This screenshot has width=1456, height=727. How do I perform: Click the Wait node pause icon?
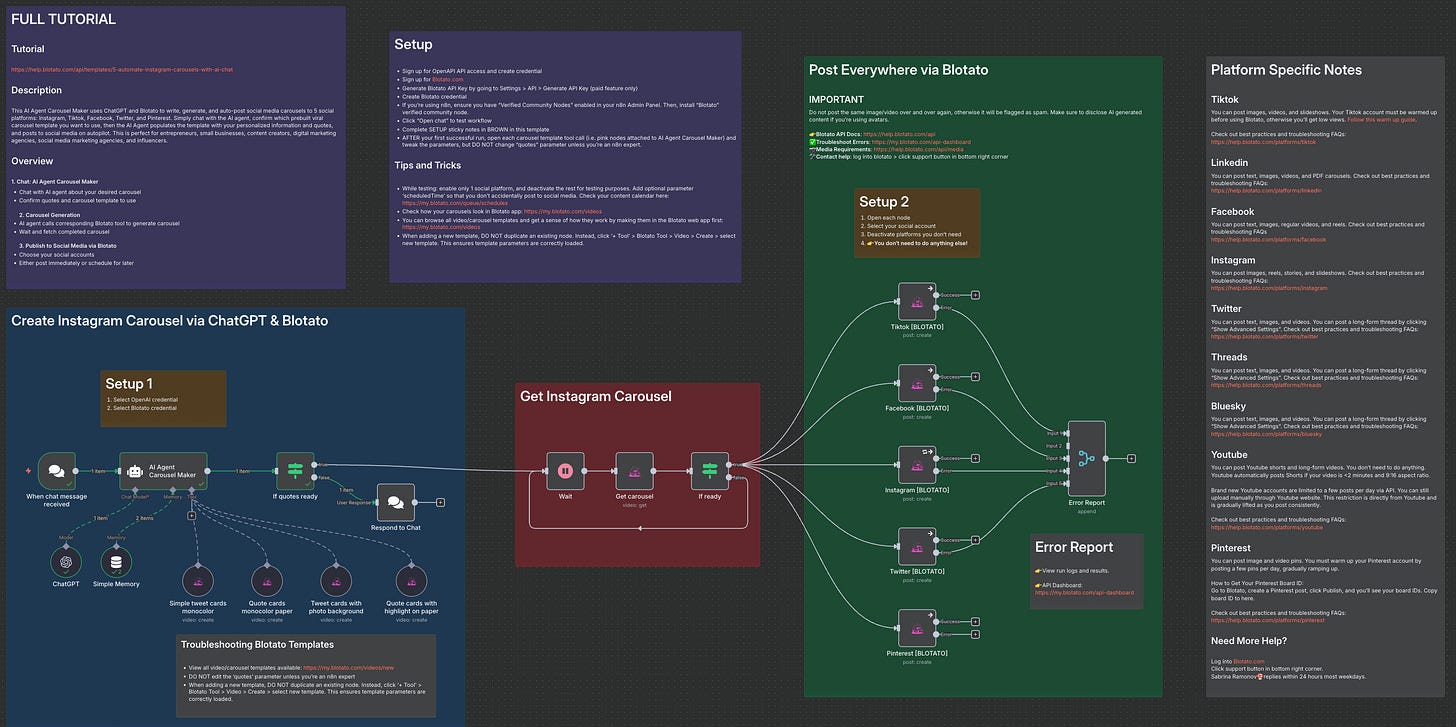coord(565,471)
